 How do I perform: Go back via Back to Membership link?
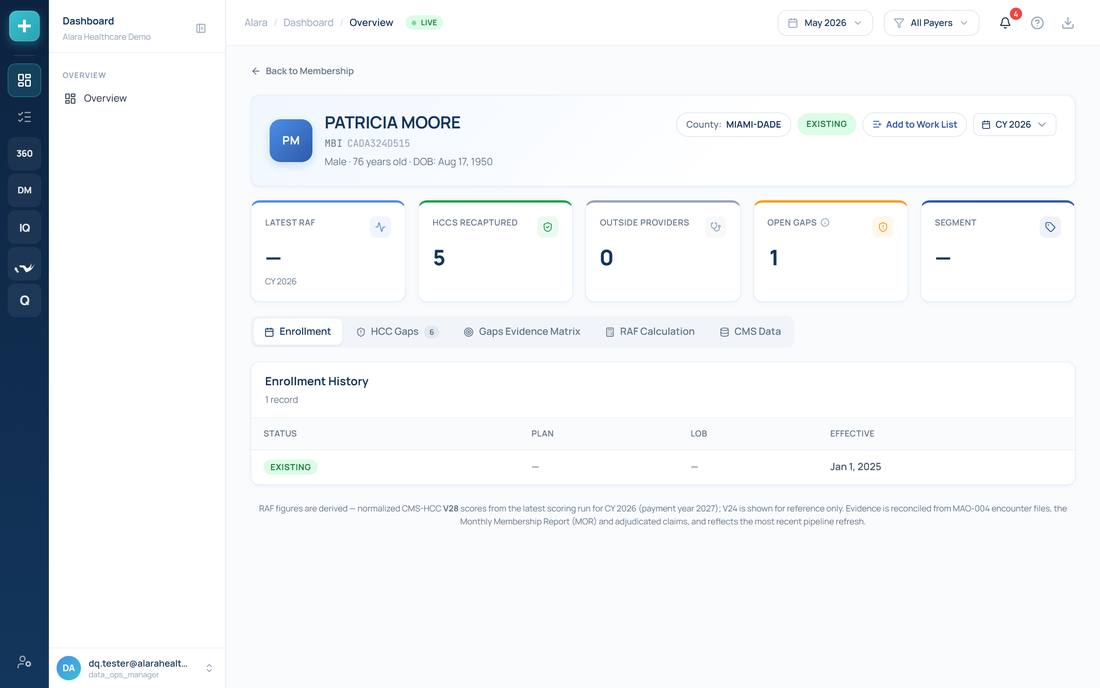[302, 71]
